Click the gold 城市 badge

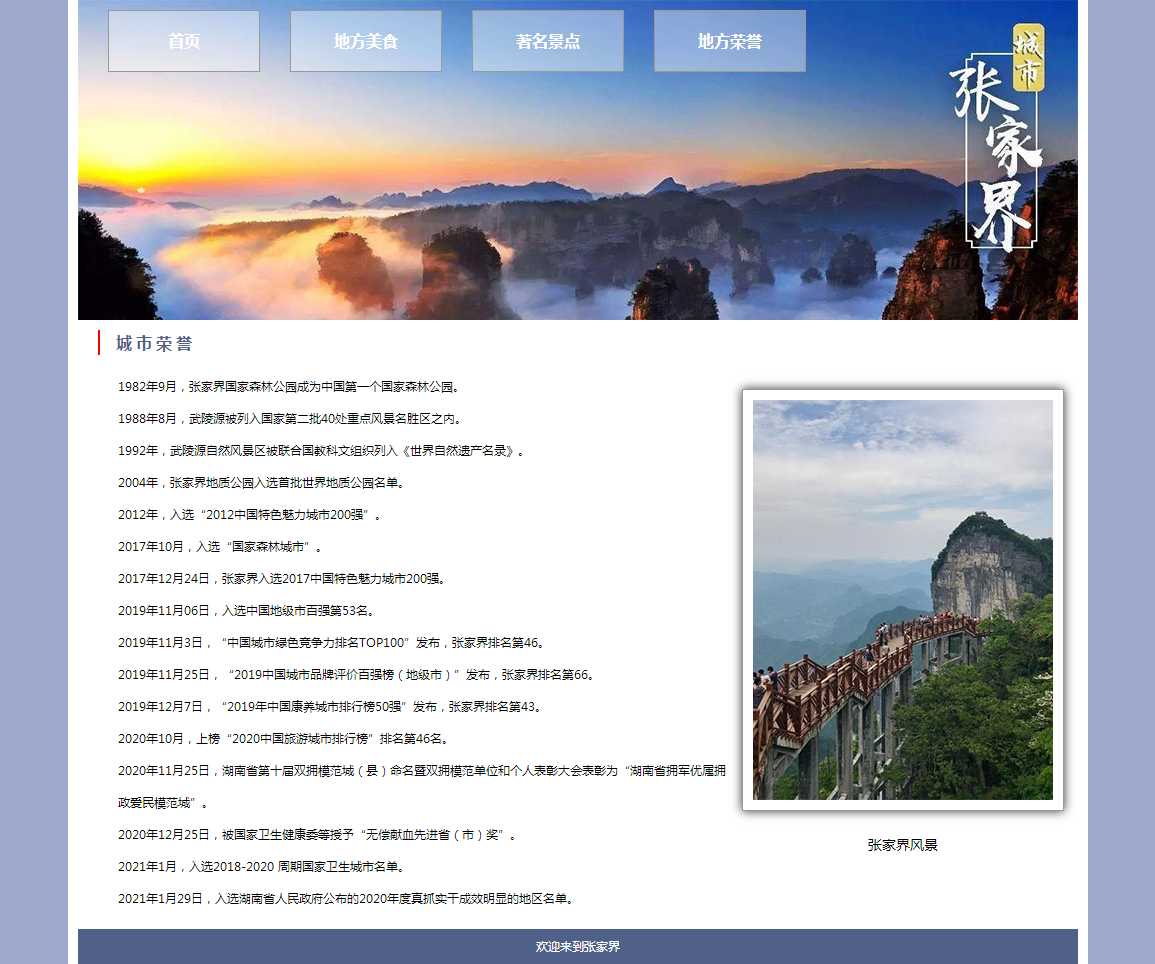[1028, 57]
